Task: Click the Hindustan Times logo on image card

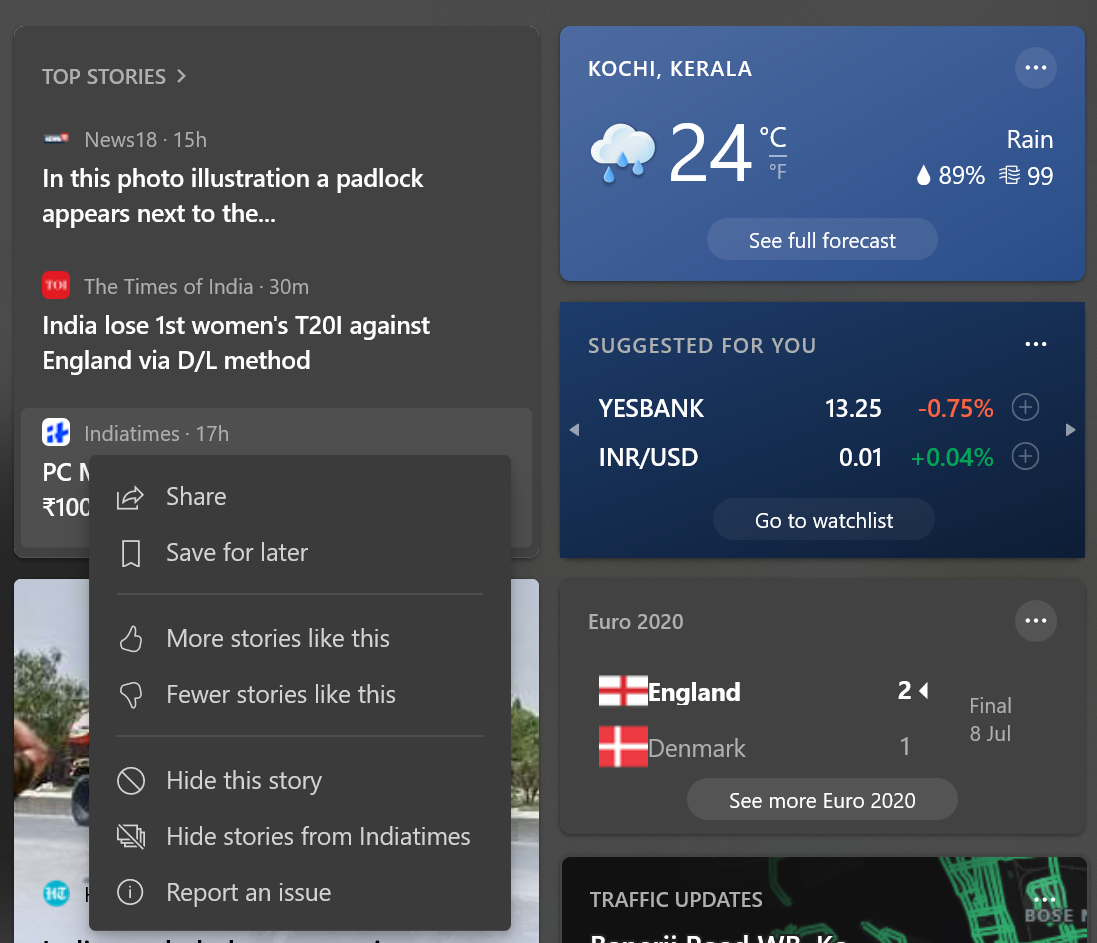Action: point(56,893)
